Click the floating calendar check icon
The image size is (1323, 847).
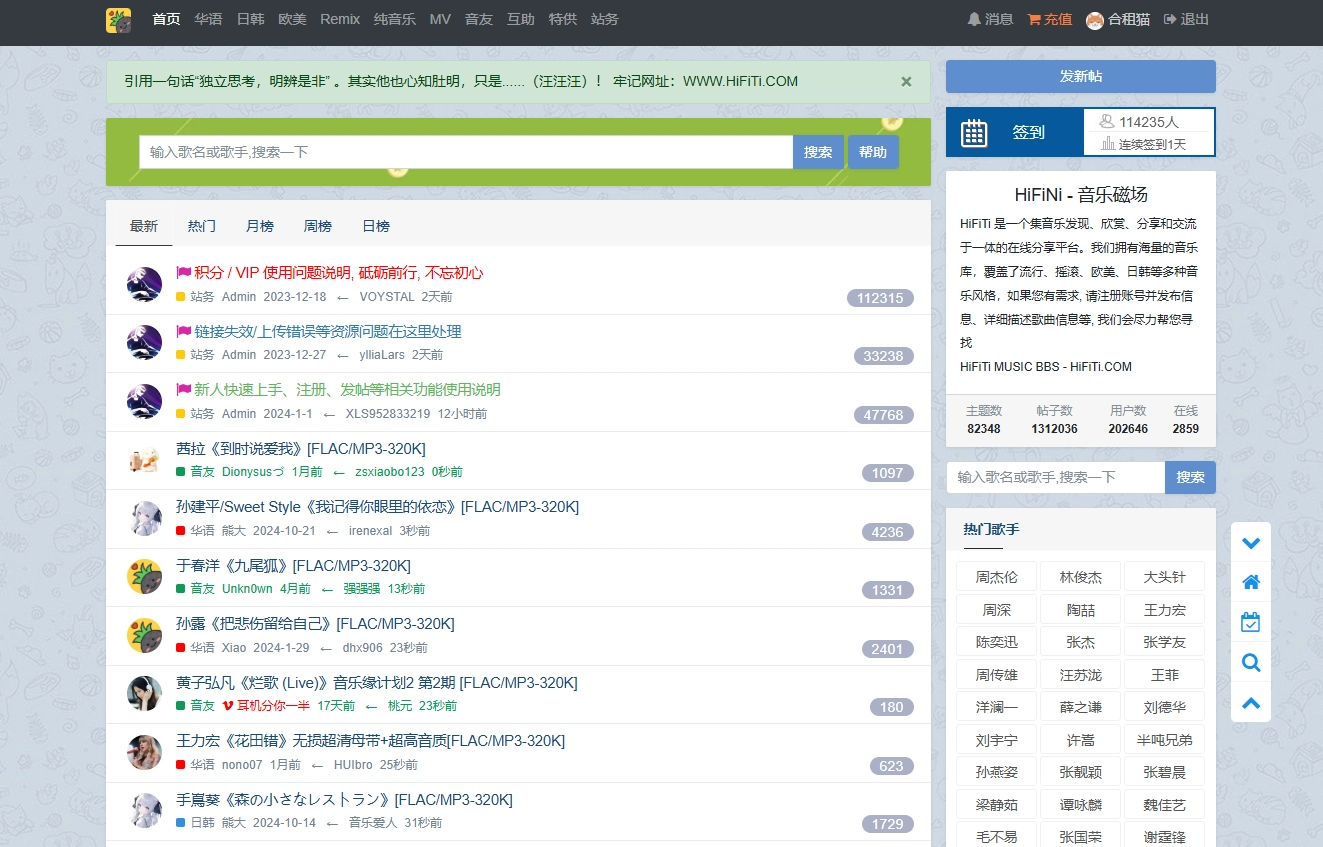coord(1250,622)
